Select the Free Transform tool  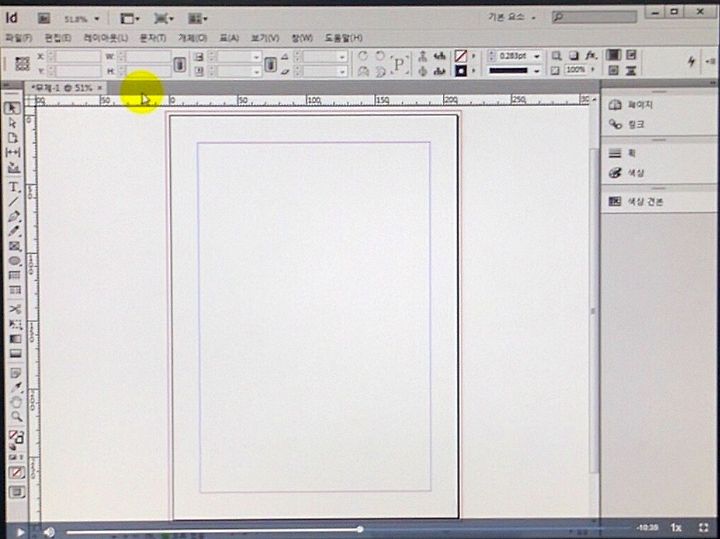pyautogui.click(x=15, y=324)
